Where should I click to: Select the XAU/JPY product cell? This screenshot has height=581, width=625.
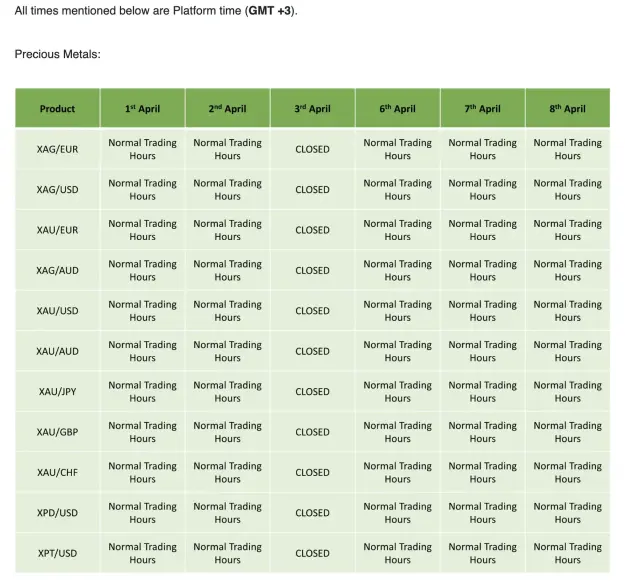[x=57, y=391]
